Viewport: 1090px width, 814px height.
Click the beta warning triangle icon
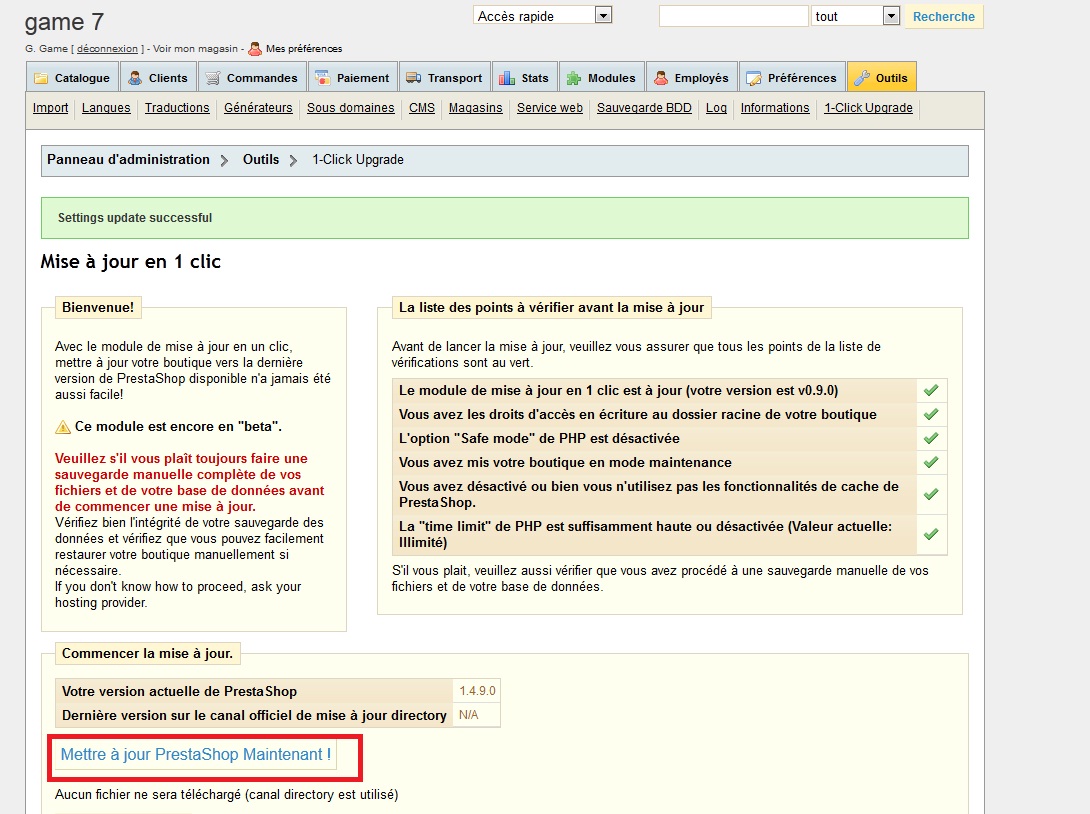tap(63, 427)
